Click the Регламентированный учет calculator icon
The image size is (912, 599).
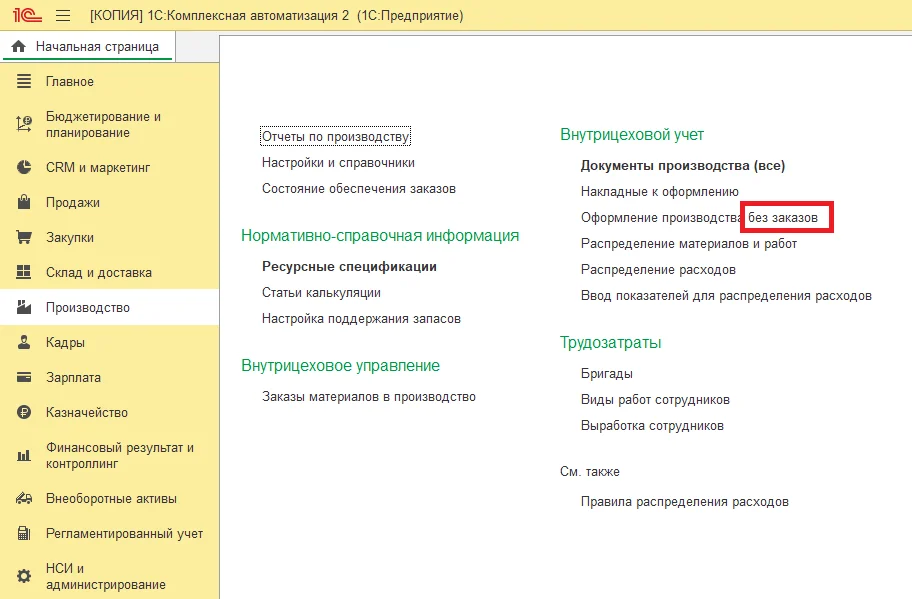24,533
